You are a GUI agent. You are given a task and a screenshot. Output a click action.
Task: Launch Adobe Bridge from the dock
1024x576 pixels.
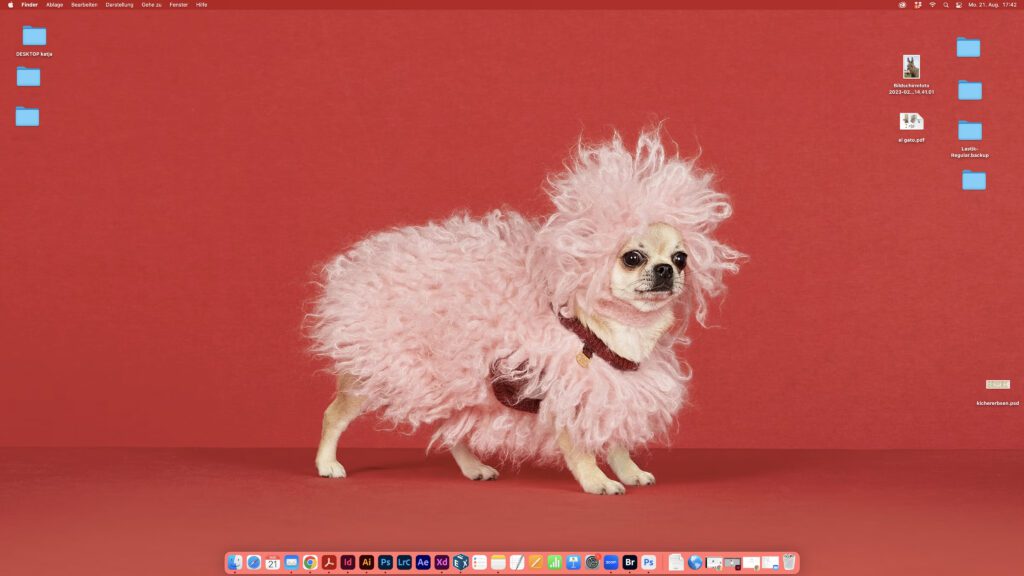[x=630, y=563]
